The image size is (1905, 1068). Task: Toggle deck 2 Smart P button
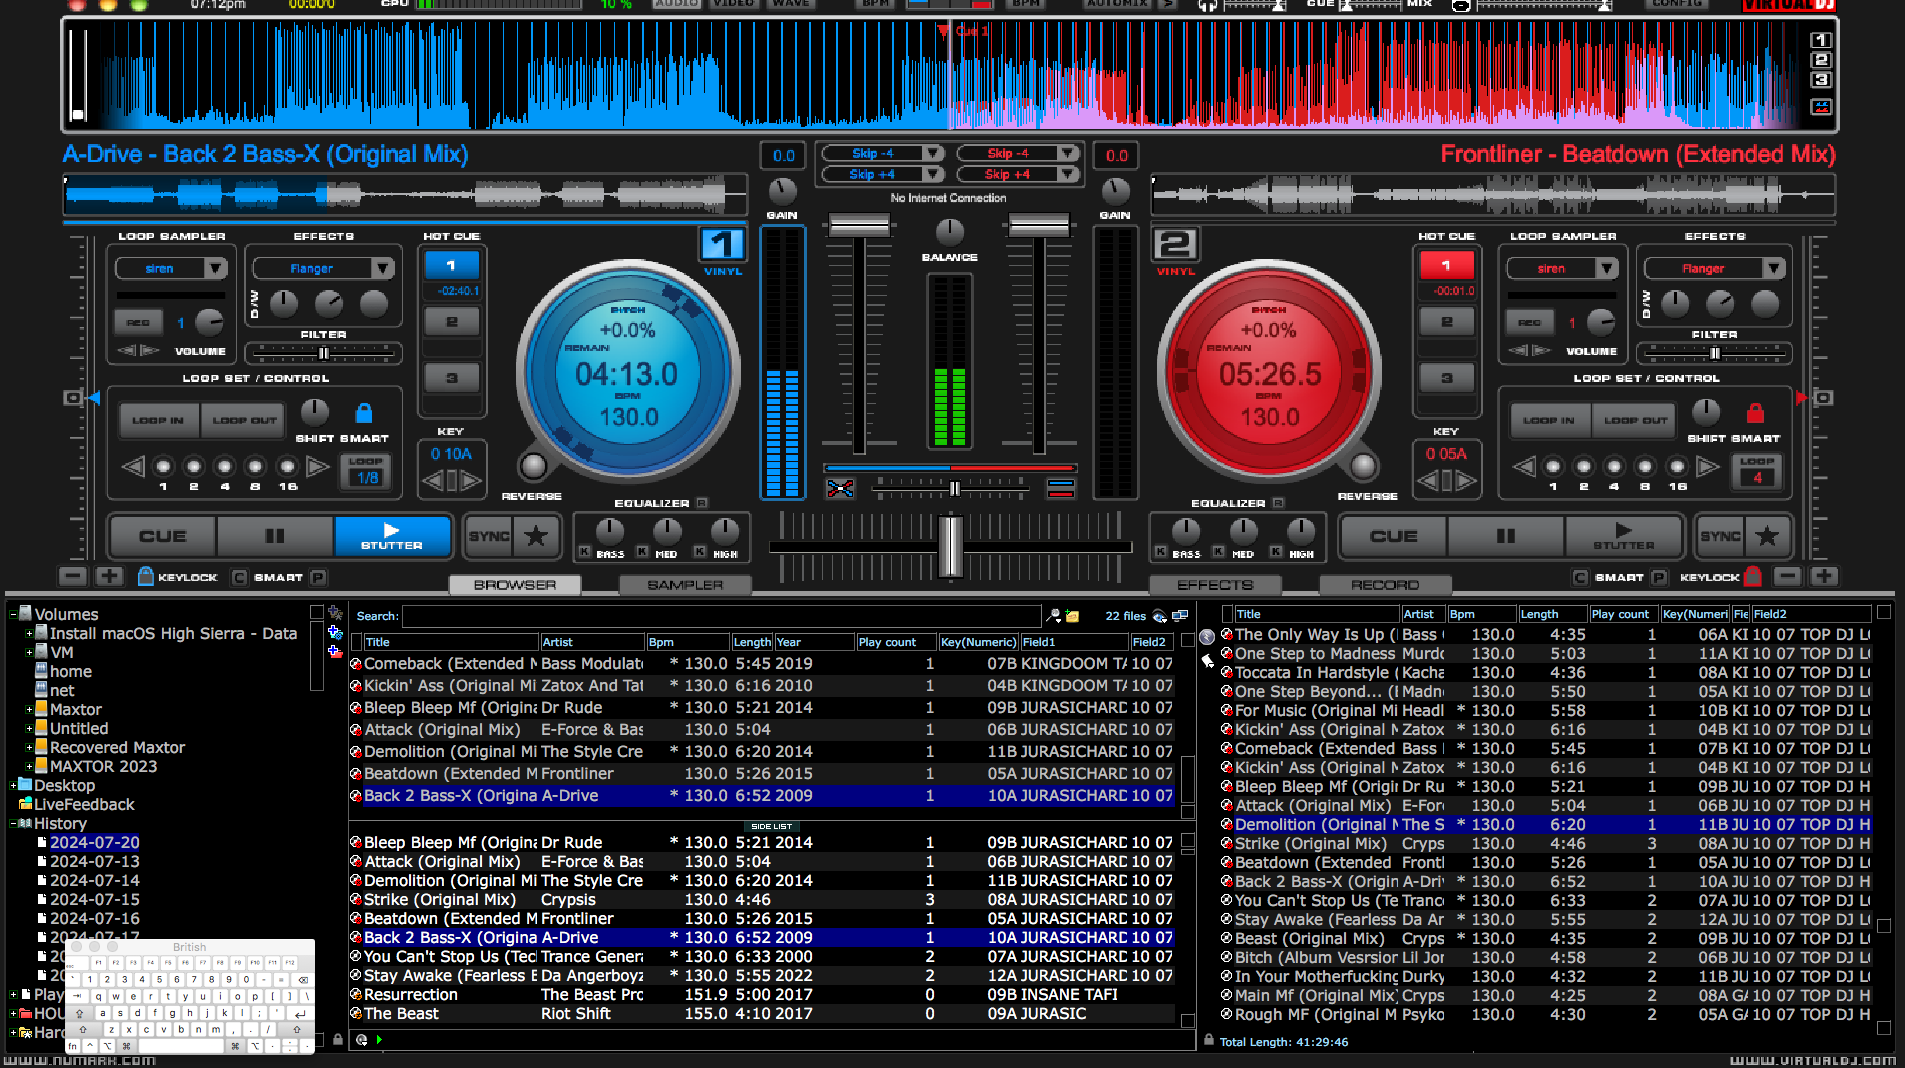1659,577
